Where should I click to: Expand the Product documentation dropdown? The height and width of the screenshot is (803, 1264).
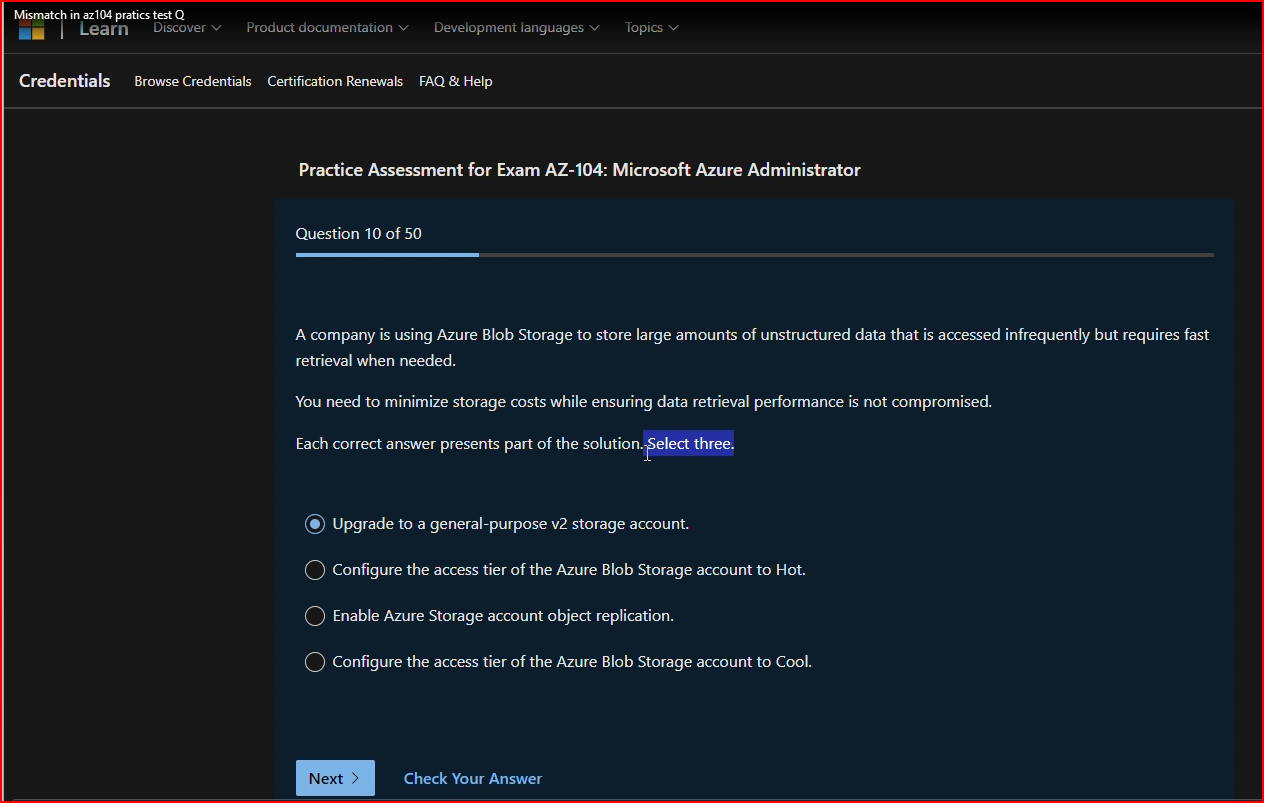327,27
